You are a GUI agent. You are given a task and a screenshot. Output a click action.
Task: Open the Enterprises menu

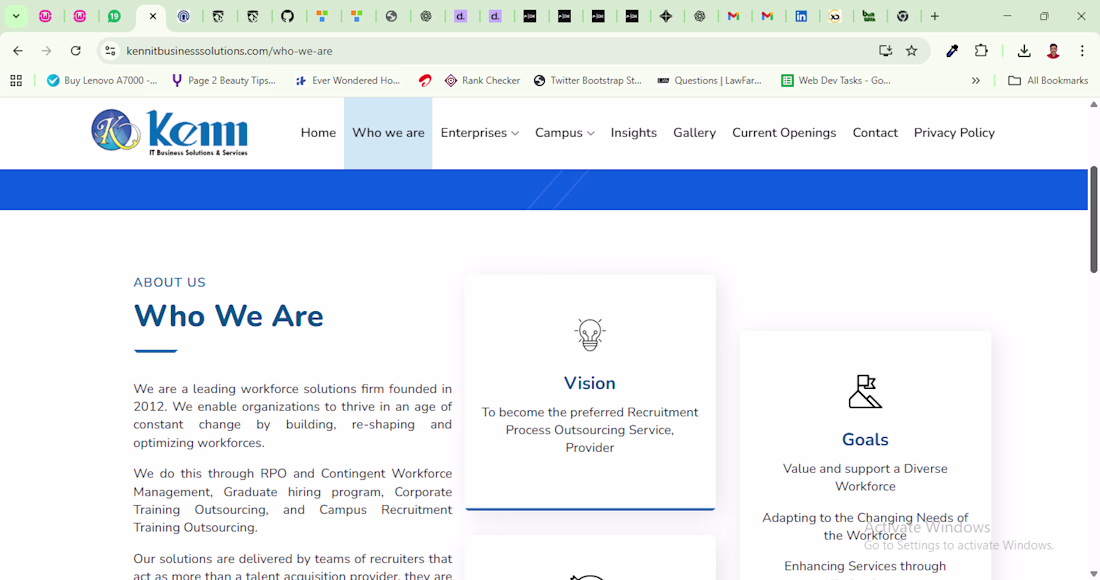(474, 133)
